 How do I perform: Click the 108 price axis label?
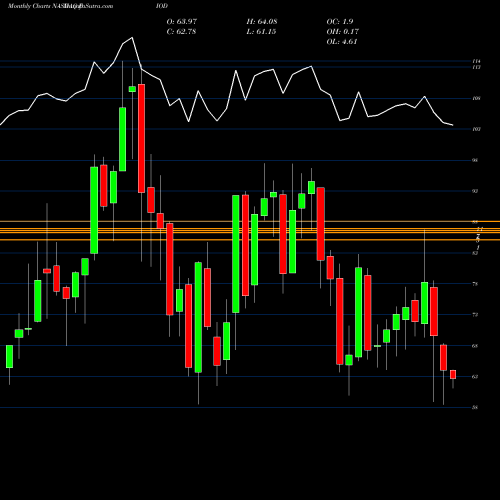pos(476,98)
